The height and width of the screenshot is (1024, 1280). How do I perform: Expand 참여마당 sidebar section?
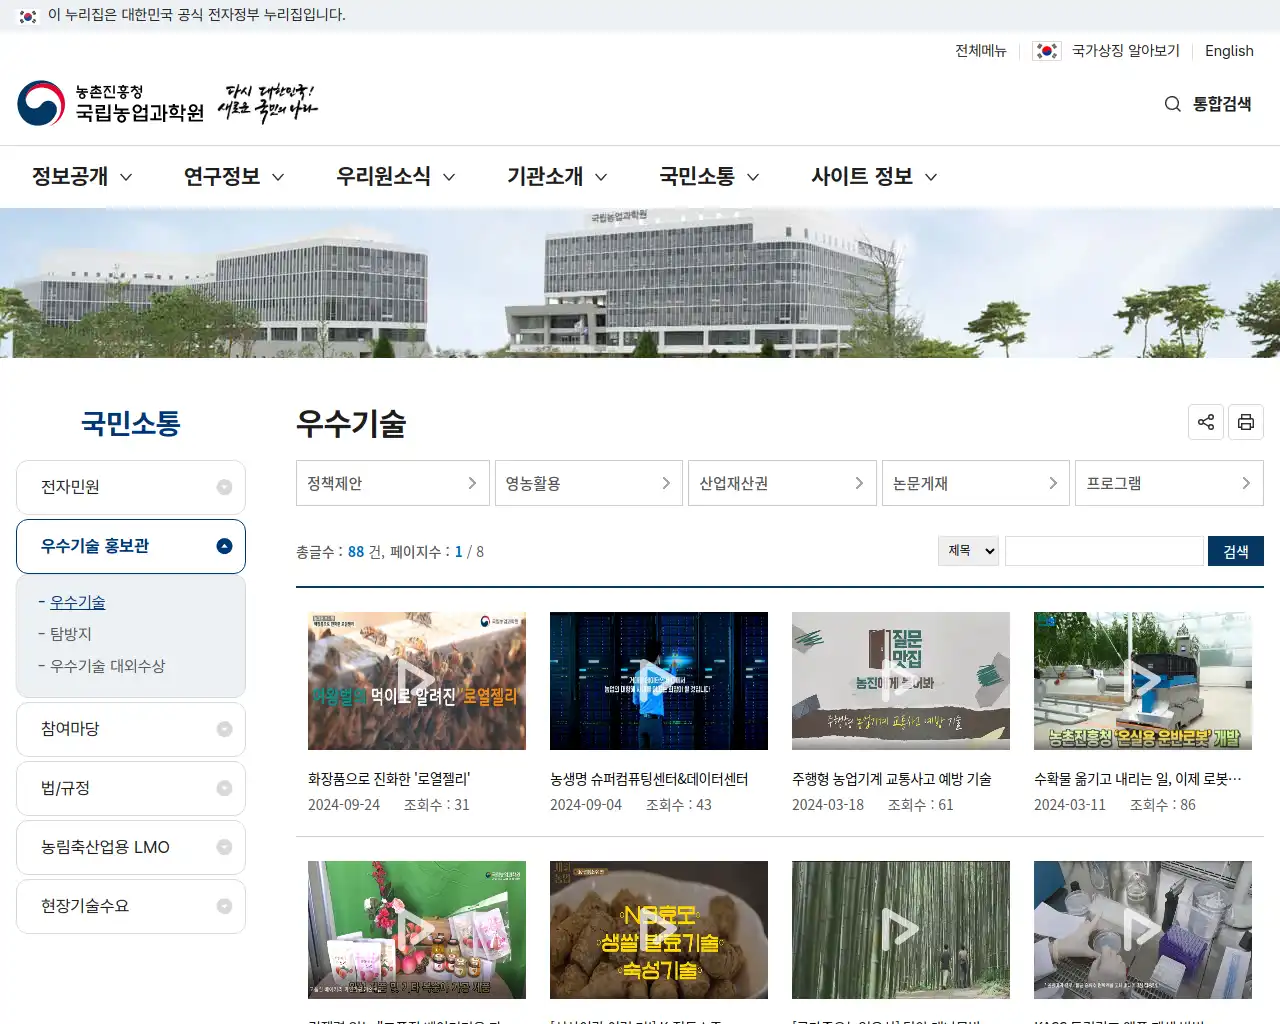pyautogui.click(x=131, y=729)
